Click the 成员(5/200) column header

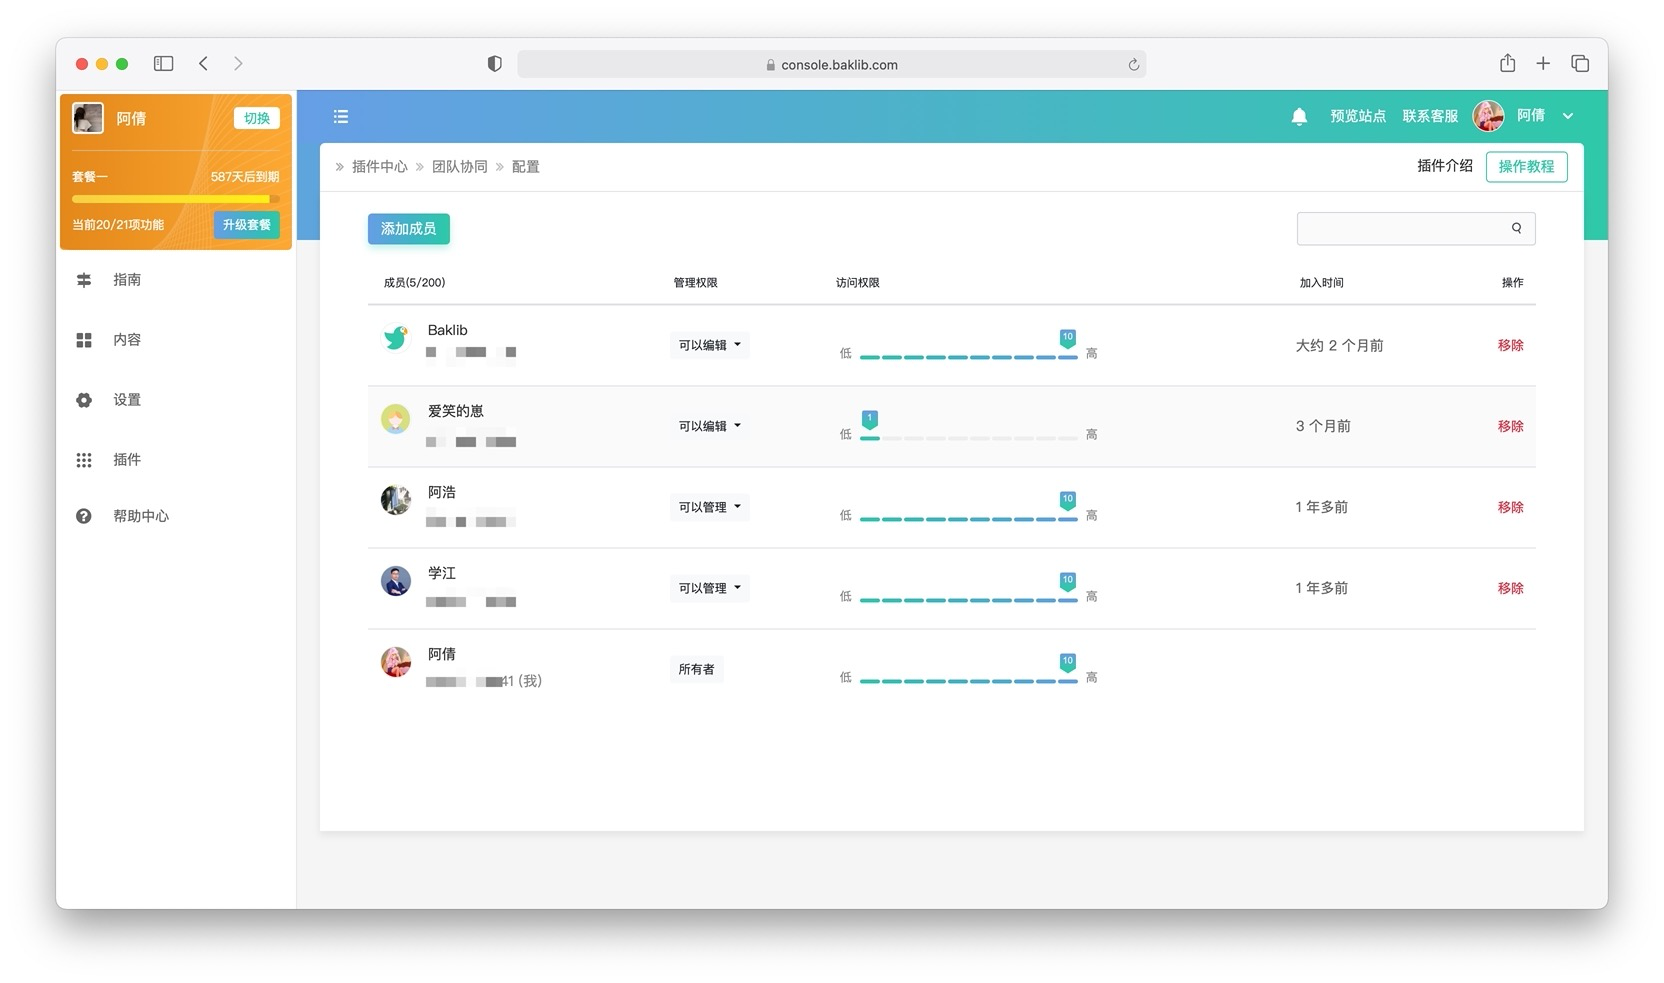tap(414, 283)
